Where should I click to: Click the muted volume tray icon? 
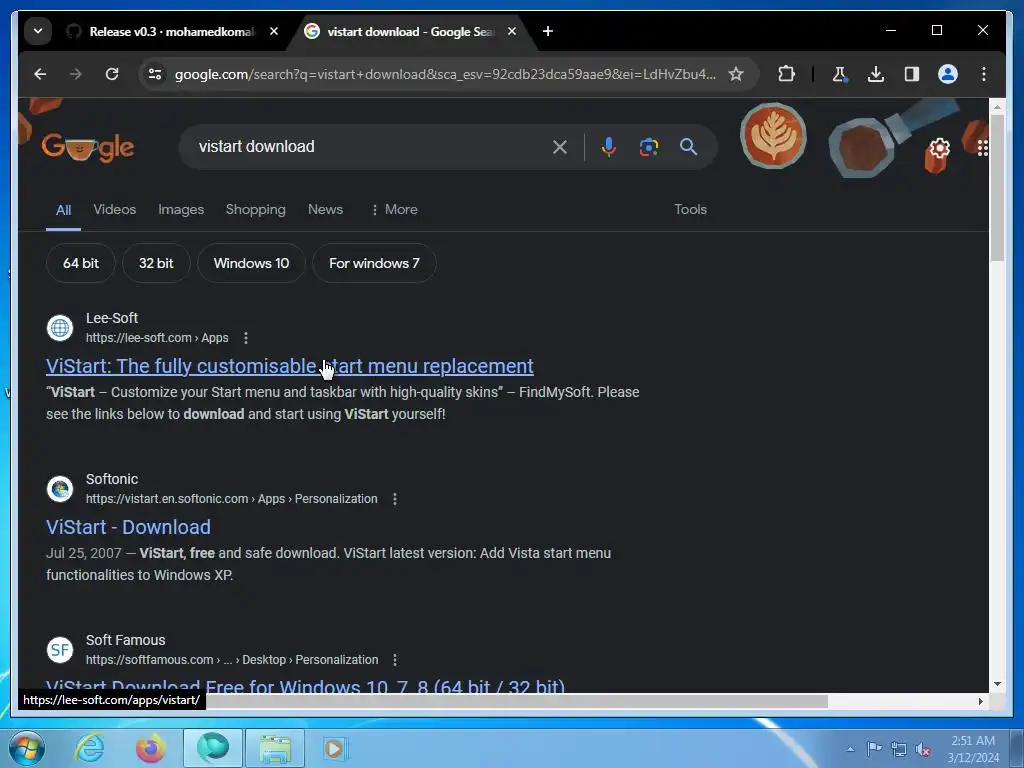coord(923,749)
